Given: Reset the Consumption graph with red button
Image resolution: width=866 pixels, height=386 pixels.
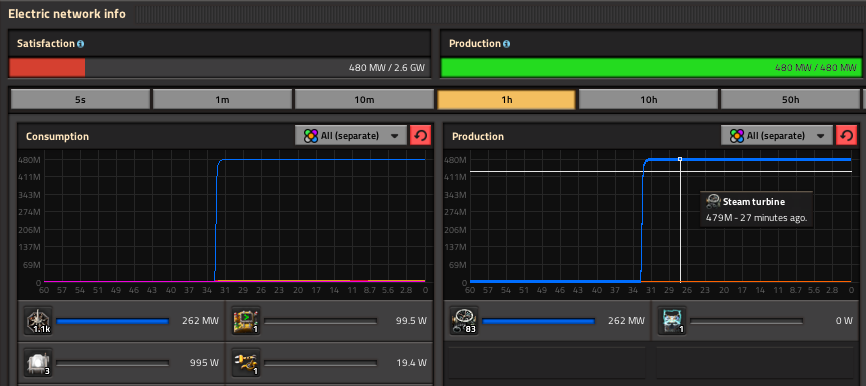Looking at the screenshot, I should pos(421,136).
